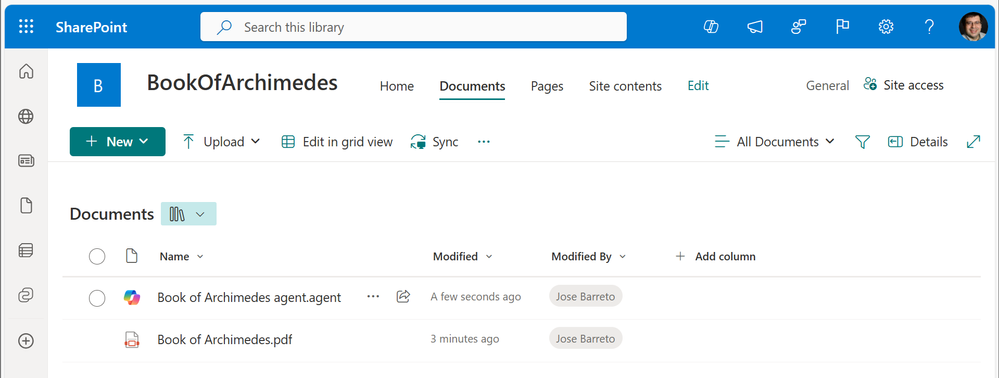Open the globe My sites icon
This screenshot has height=378, width=999.
[x=26, y=116]
